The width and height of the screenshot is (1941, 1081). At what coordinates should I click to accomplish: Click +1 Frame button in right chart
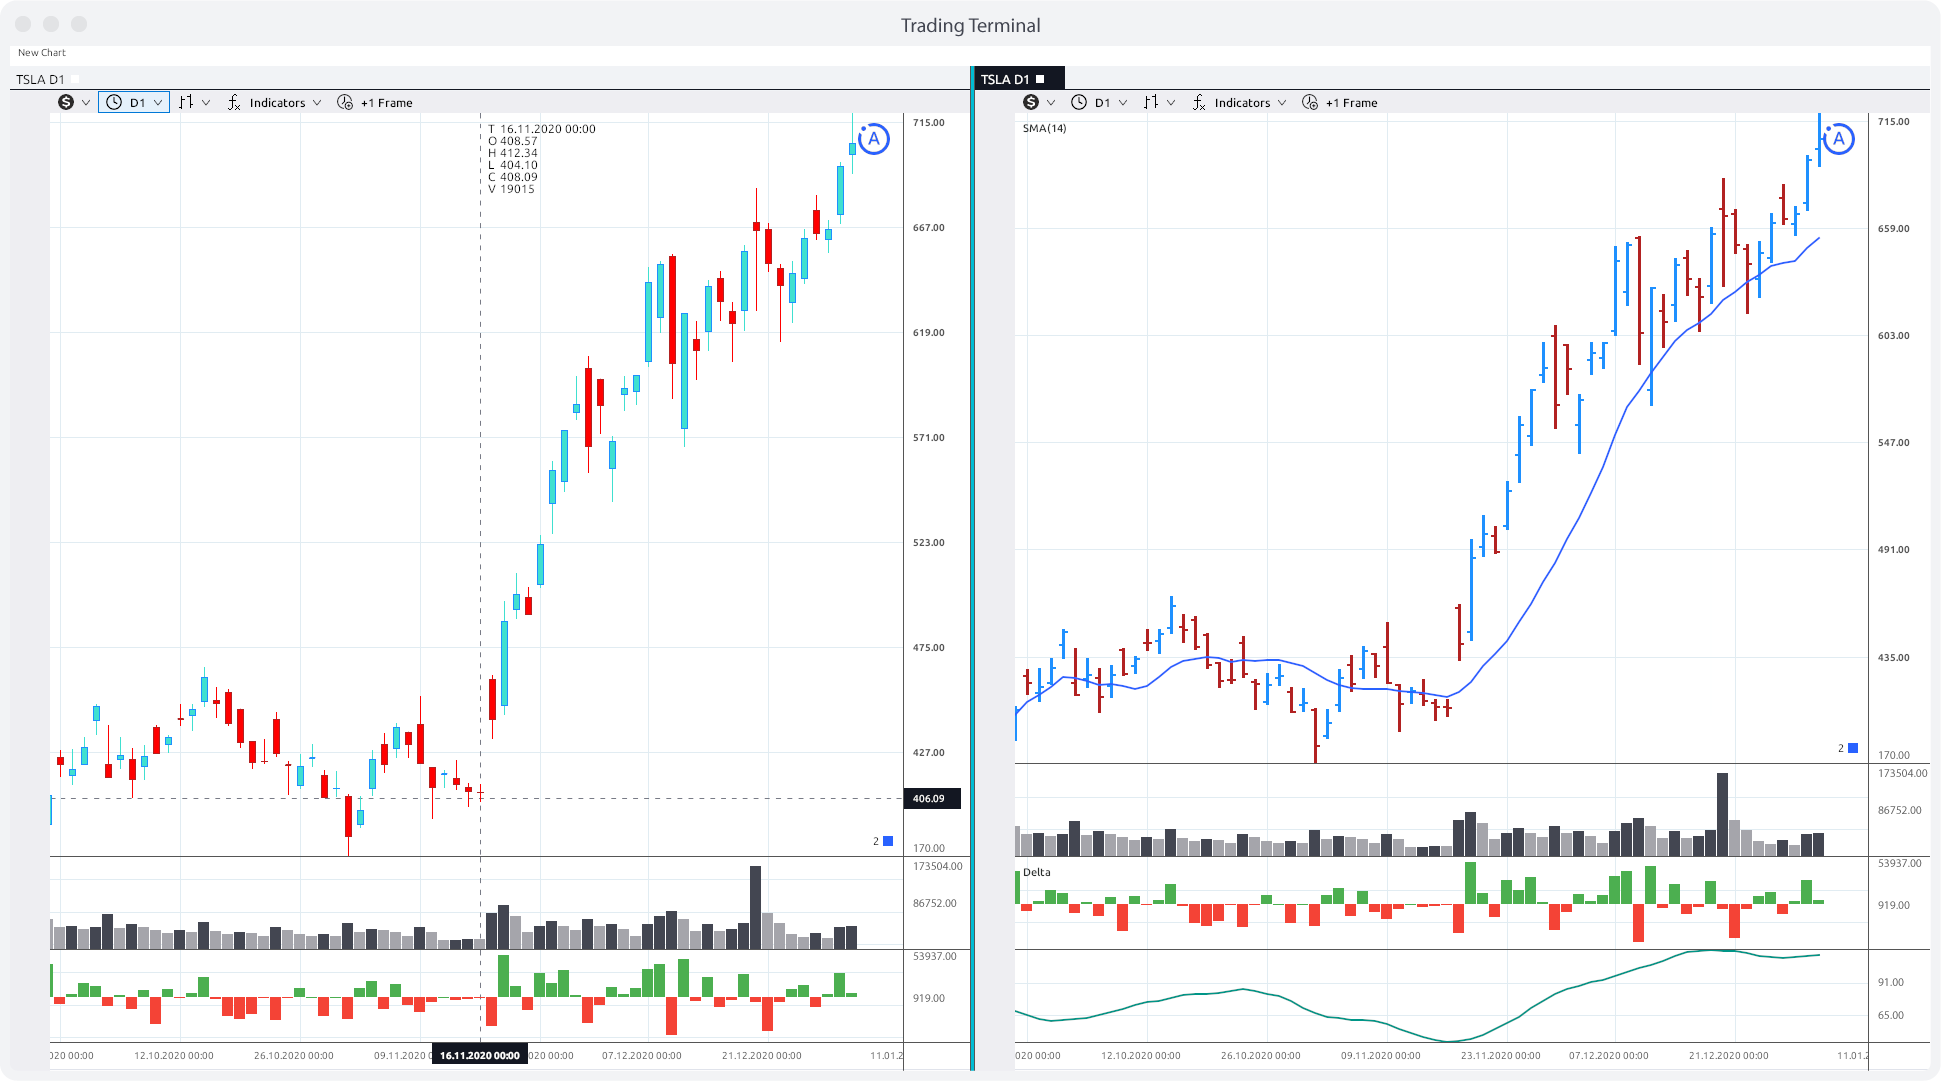coord(1352,103)
